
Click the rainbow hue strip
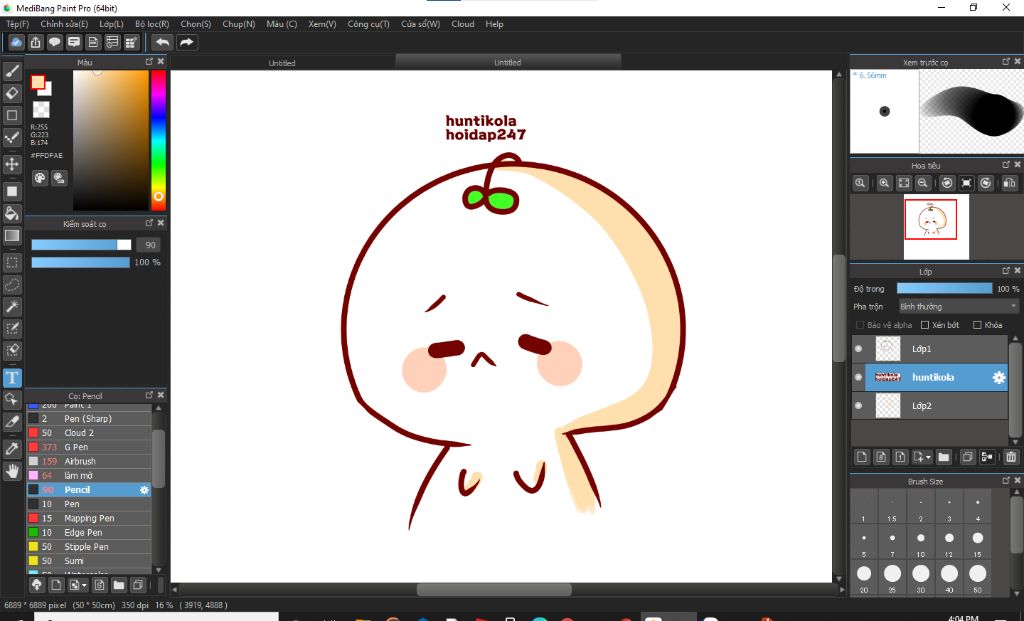click(158, 140)
